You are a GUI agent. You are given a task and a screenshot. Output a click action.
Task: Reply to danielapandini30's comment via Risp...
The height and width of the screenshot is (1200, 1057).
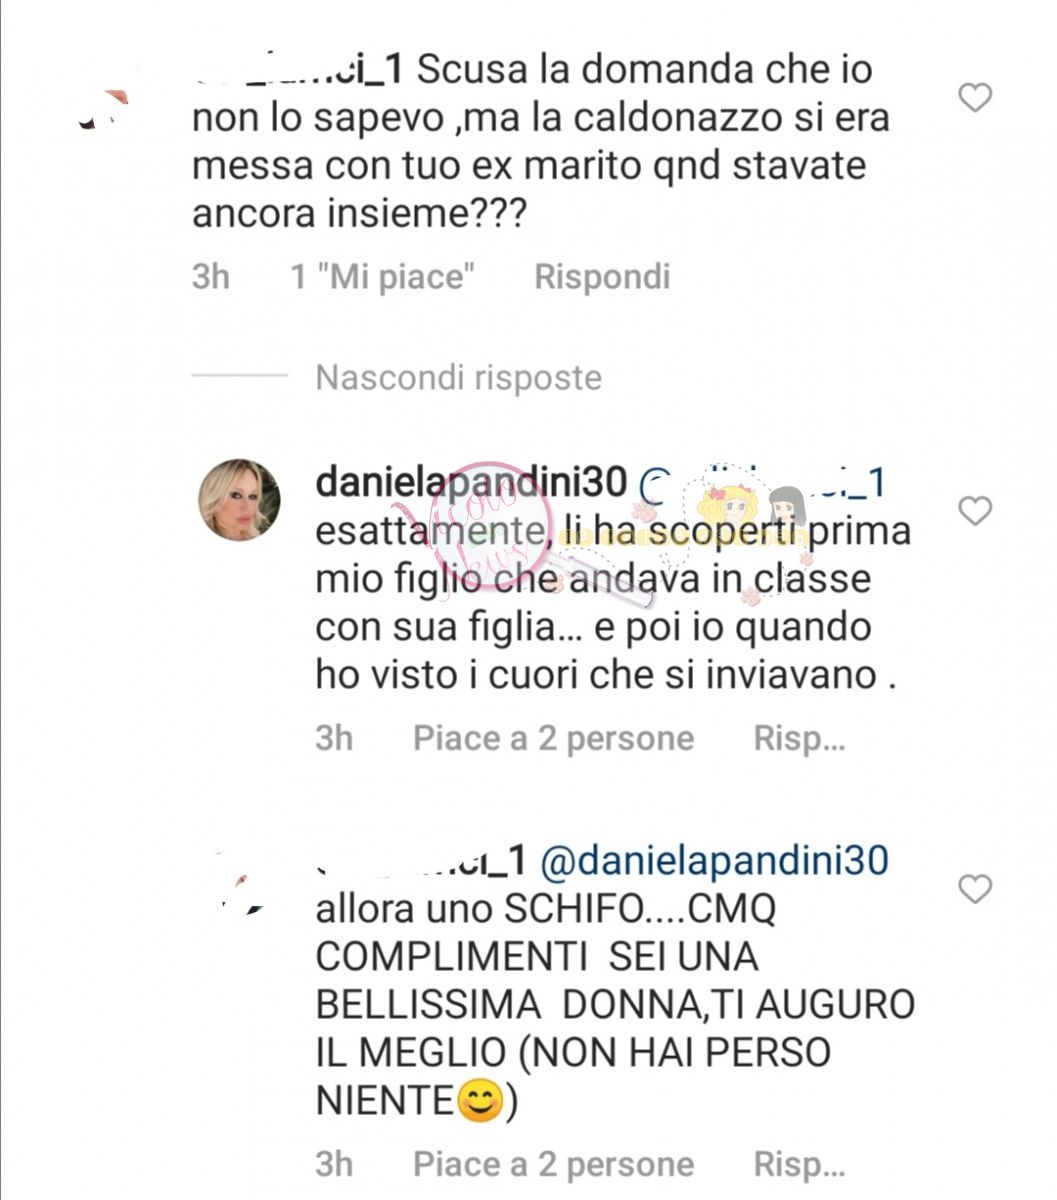(799, 739)
